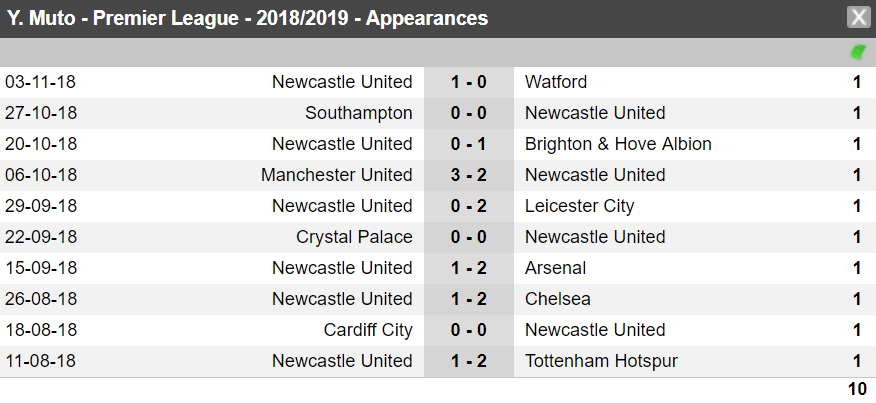Open Leicester City team page
This screenshot has width=876, height=403.
coord(579,206)
